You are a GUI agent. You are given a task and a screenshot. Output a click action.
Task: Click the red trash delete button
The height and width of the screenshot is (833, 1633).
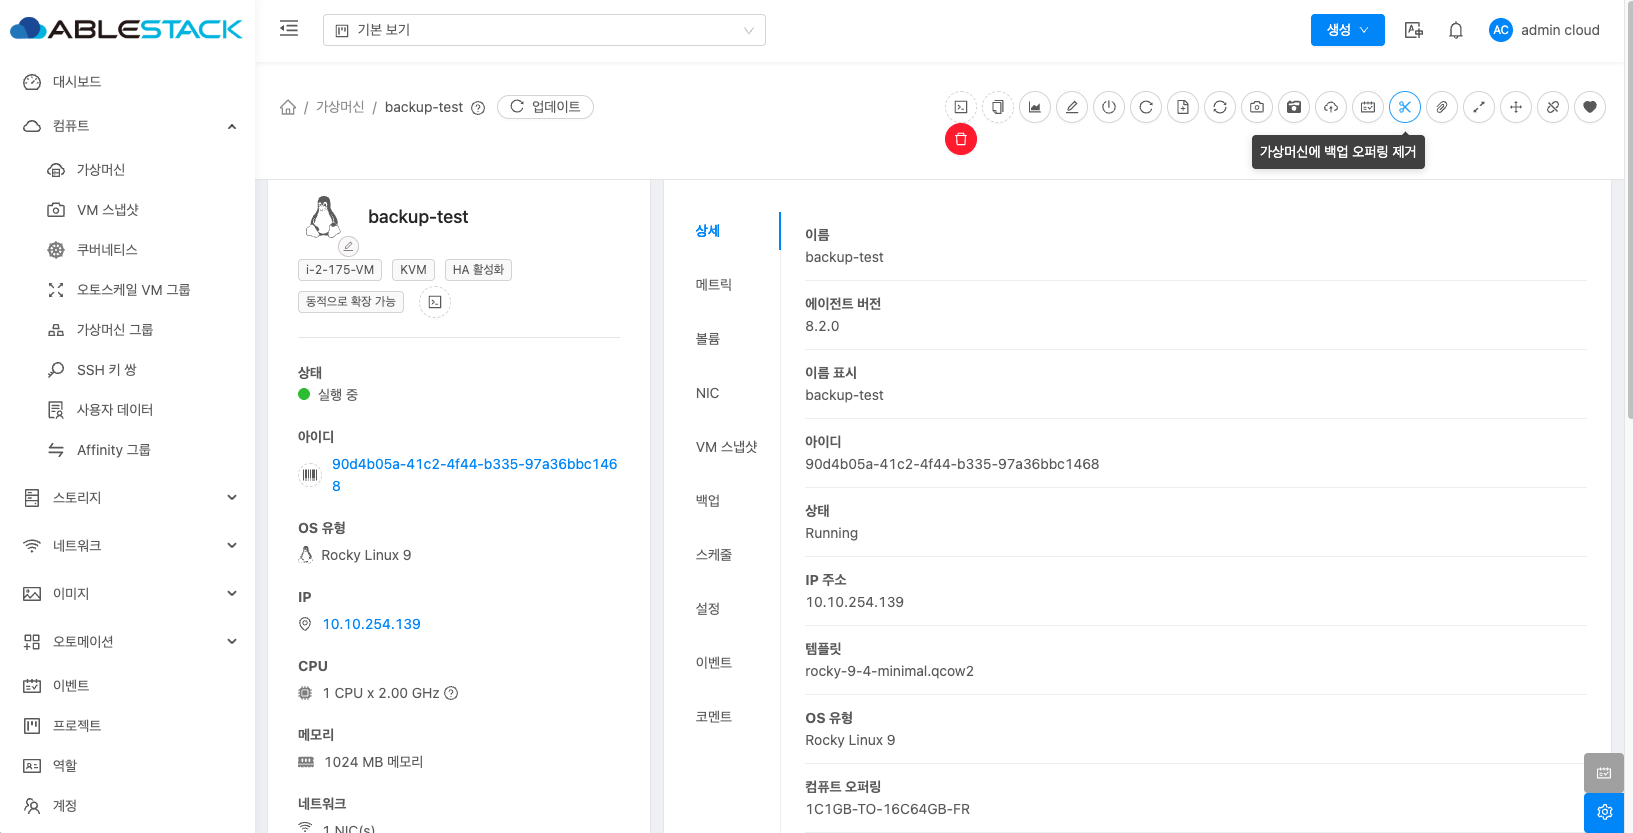pos(960,139)
